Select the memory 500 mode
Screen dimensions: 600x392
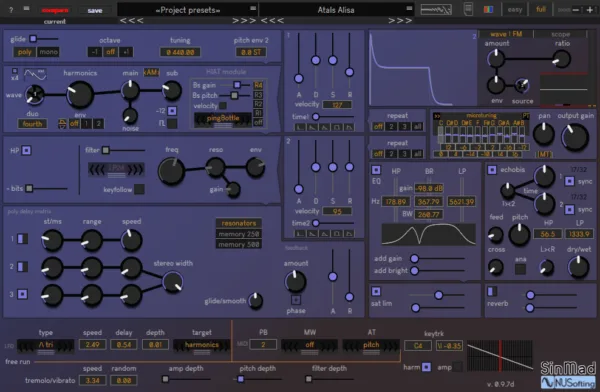[239, 244]
